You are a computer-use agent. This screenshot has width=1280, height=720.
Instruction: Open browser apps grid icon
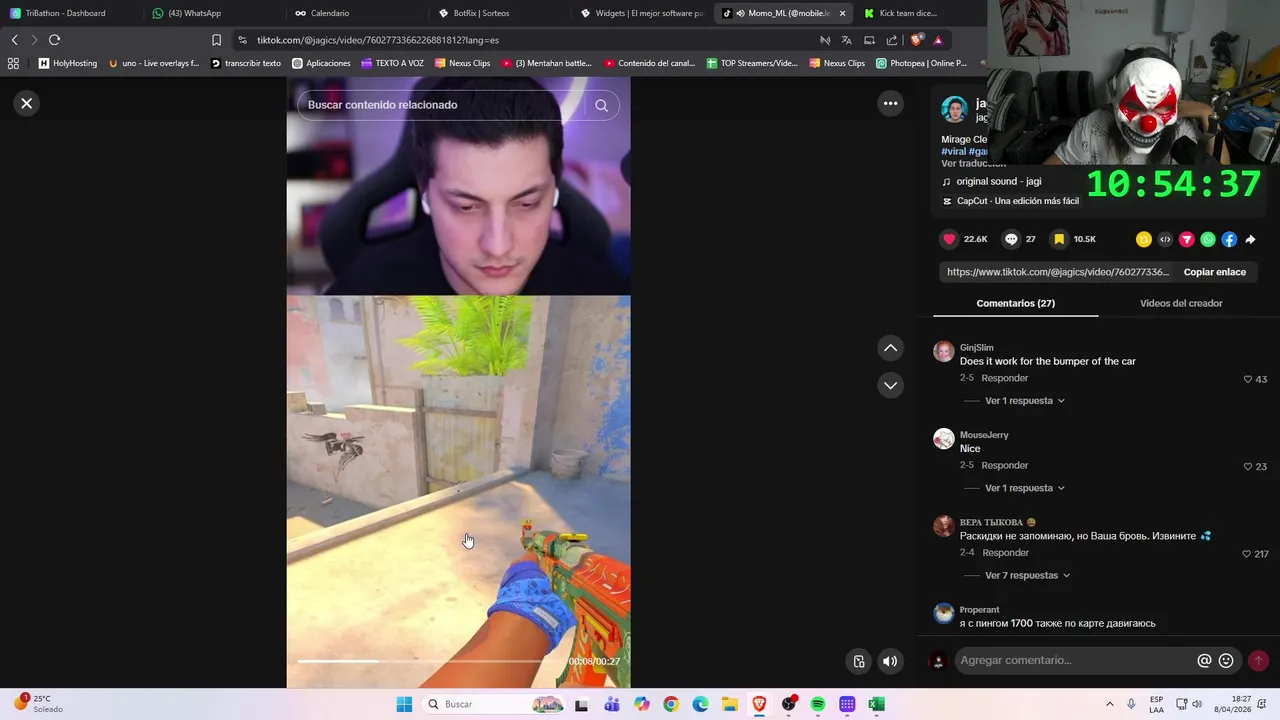click(13, 63)
